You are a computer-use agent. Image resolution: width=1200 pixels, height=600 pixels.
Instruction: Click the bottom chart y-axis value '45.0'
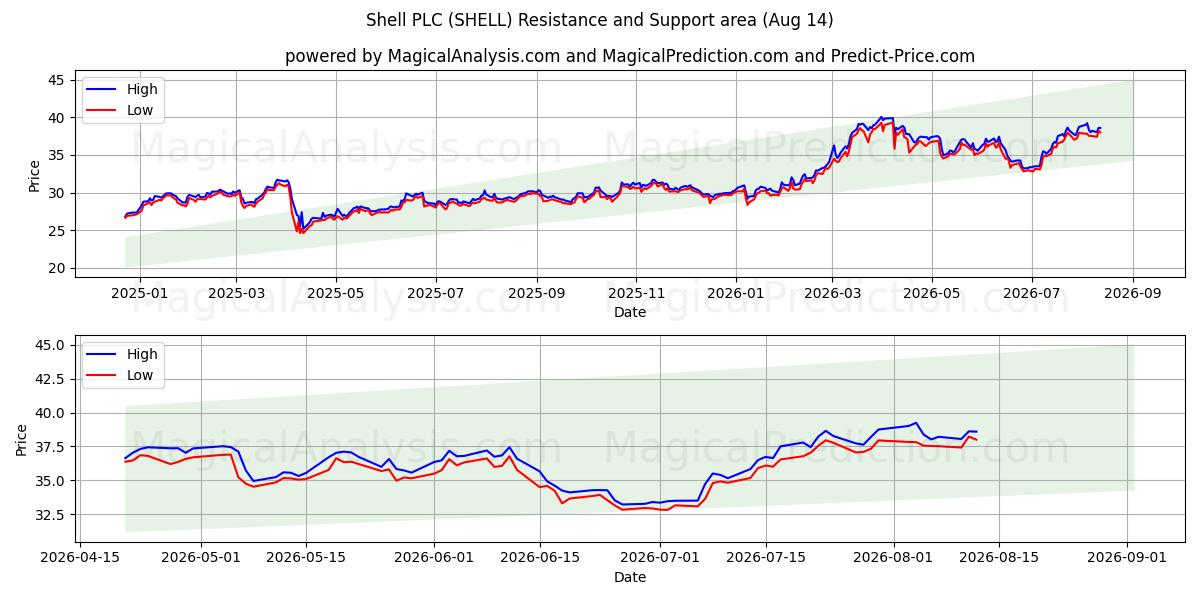pos(52,345)
